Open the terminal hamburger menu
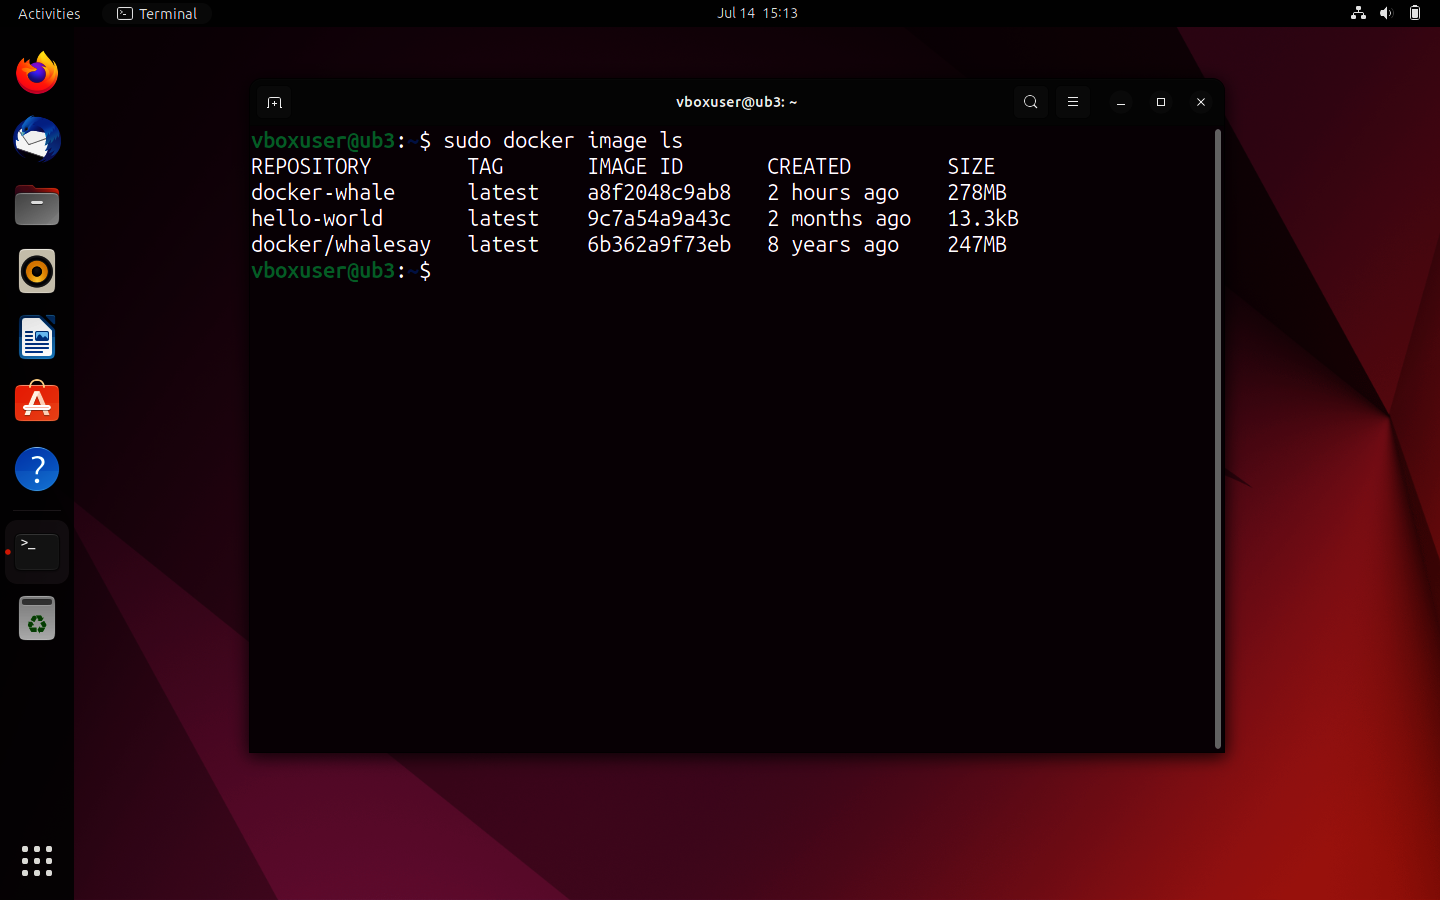The height and width of the screenshot is (900, 1440). click(x=1072, y=102)
